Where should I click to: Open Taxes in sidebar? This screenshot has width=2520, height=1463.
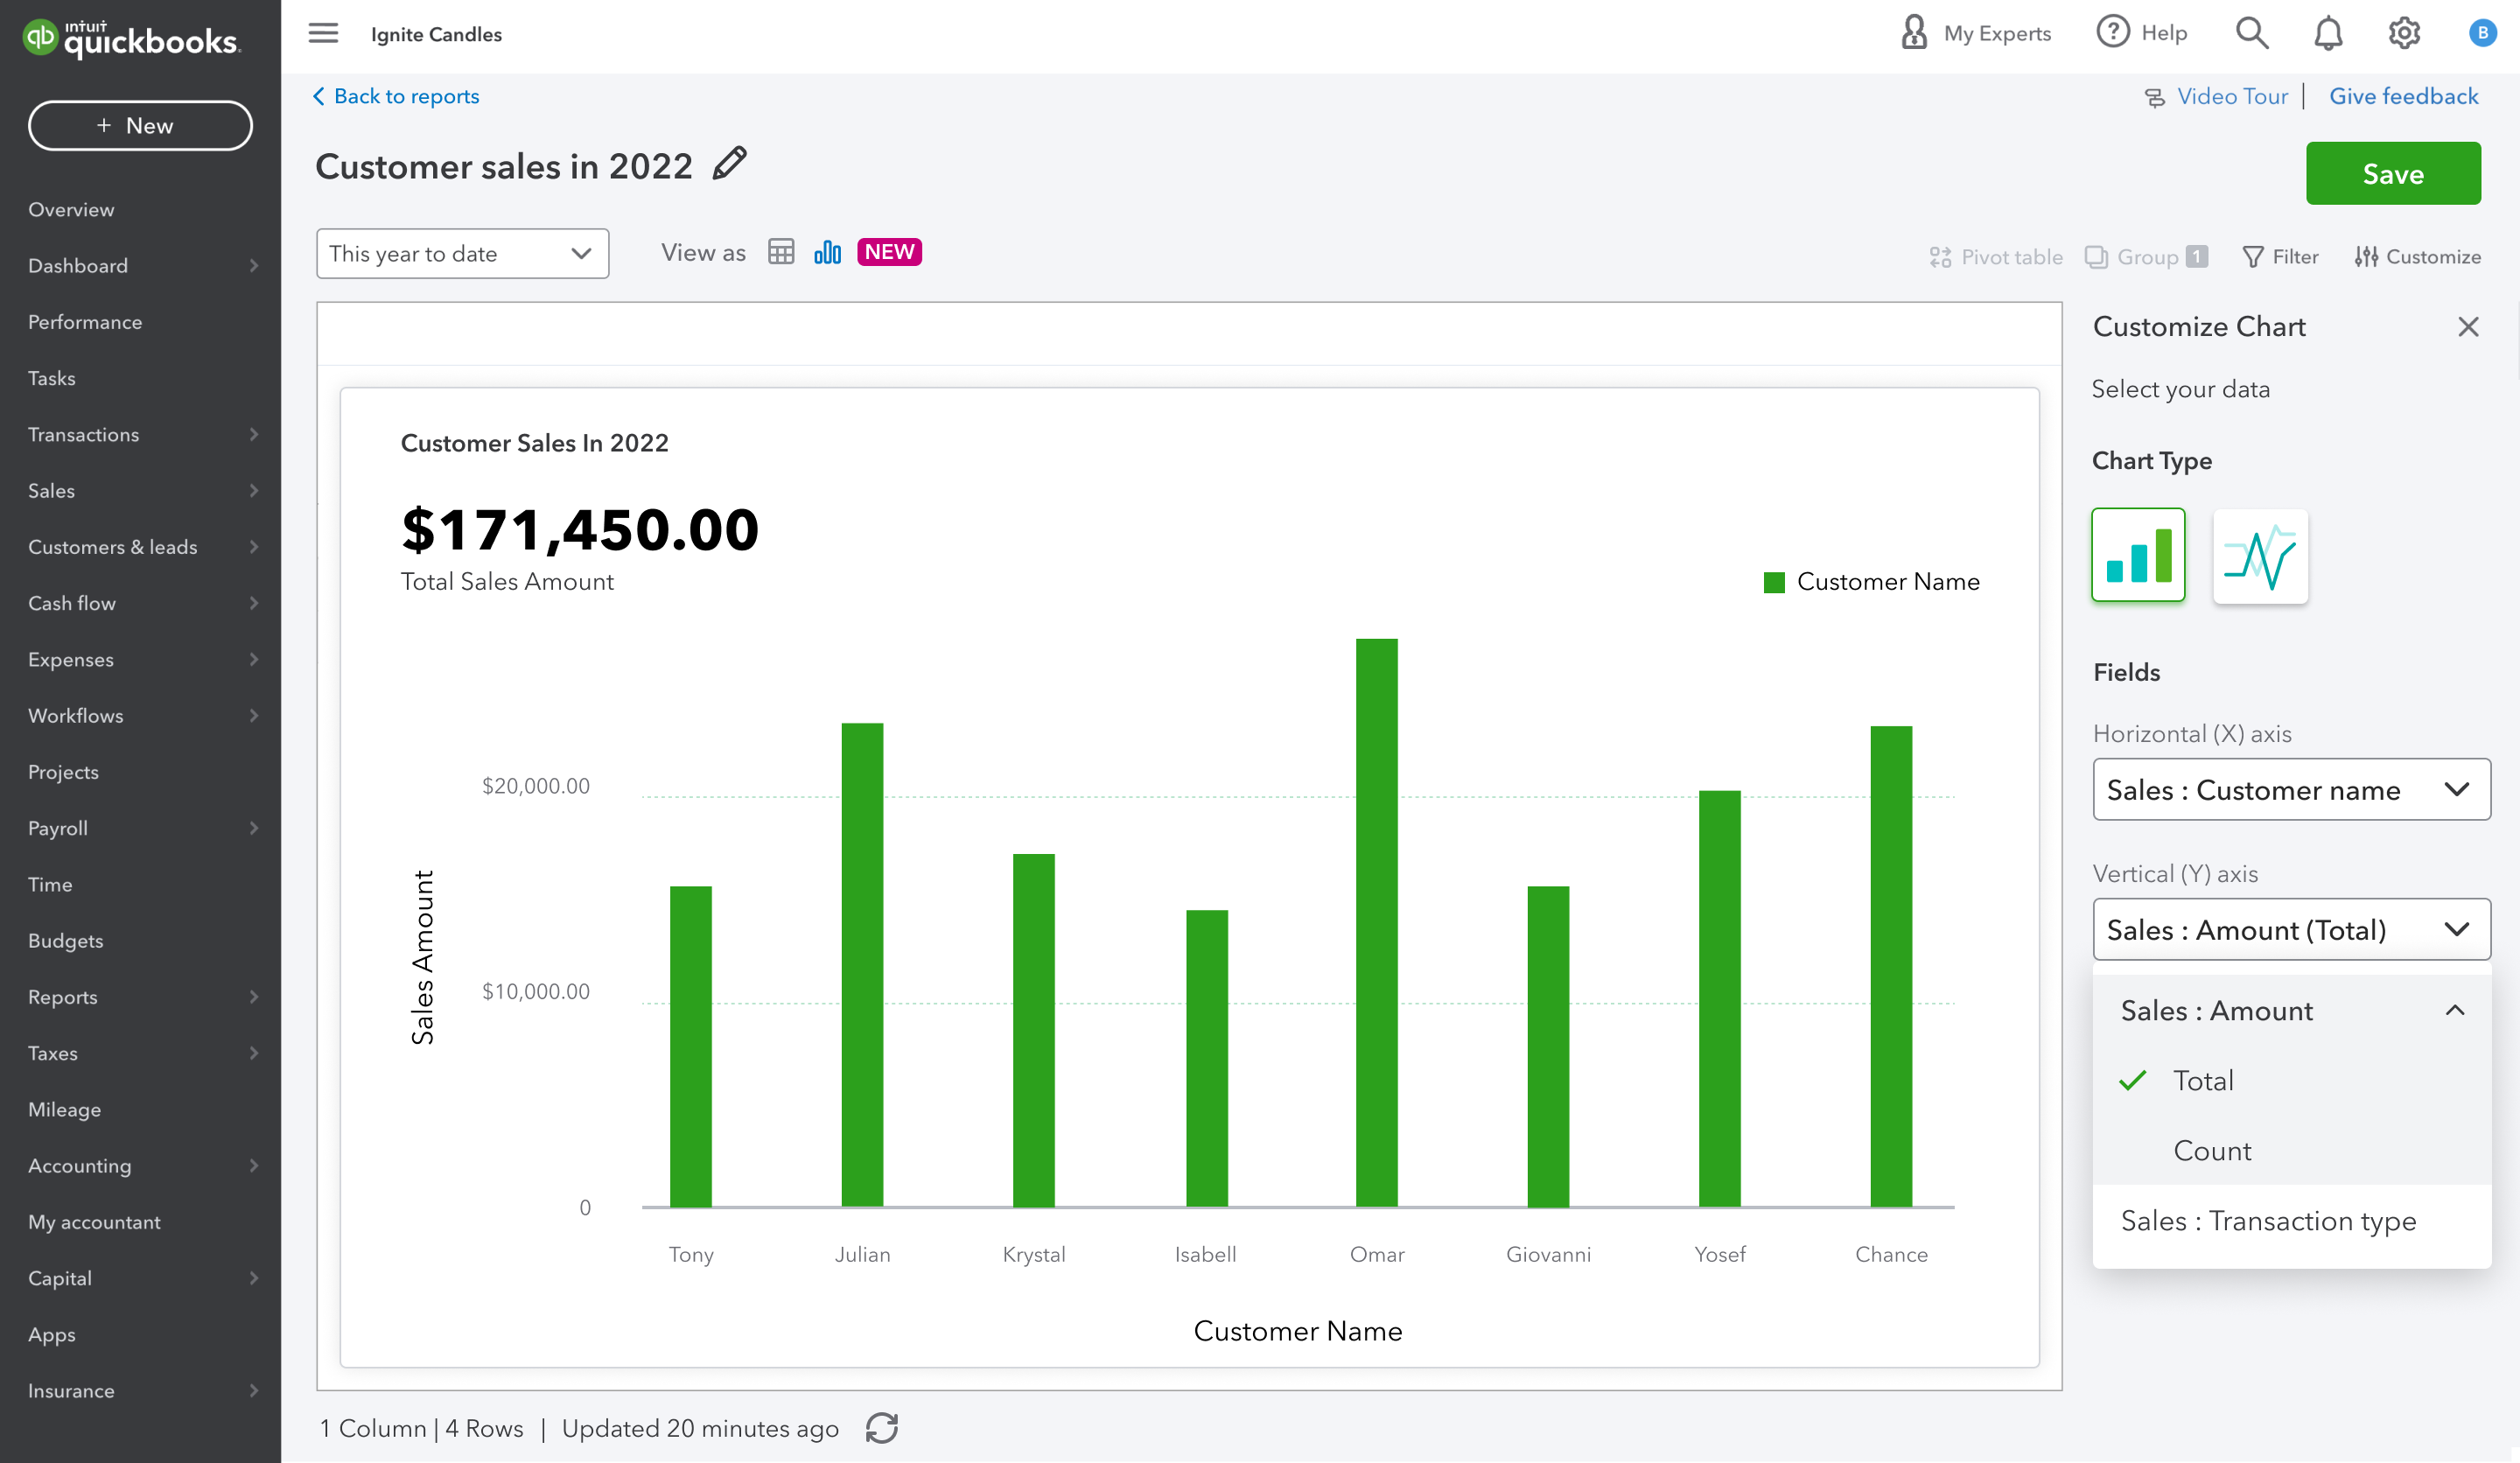click(53, 1053)
